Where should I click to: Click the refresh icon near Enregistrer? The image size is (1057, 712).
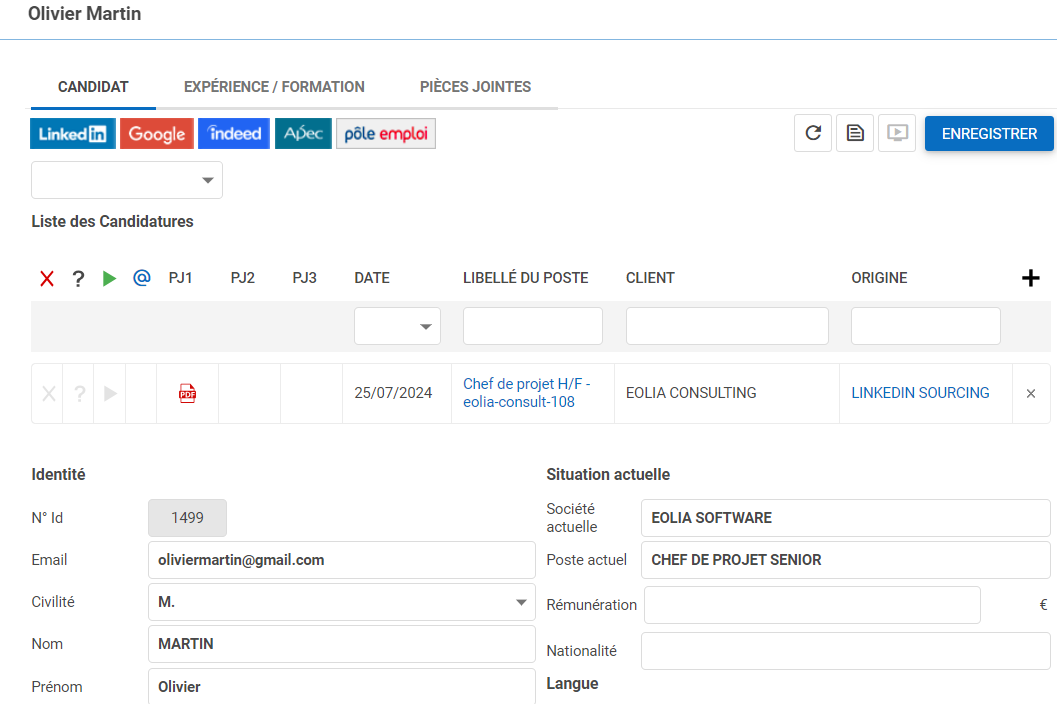(x=813, y=133)
